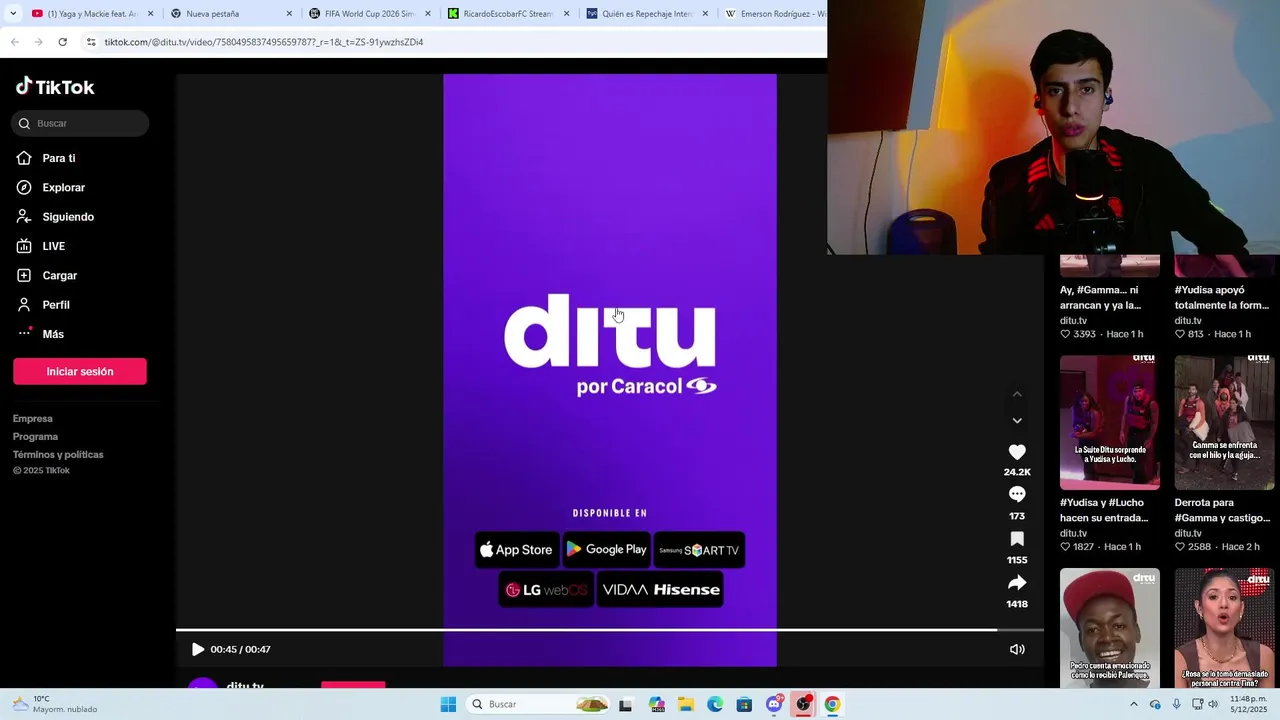This screenshot has width=1280, height=720.
Task: Open Pedro cuenta emocionado video thumbnail
Action: [x=1110, y=628]
